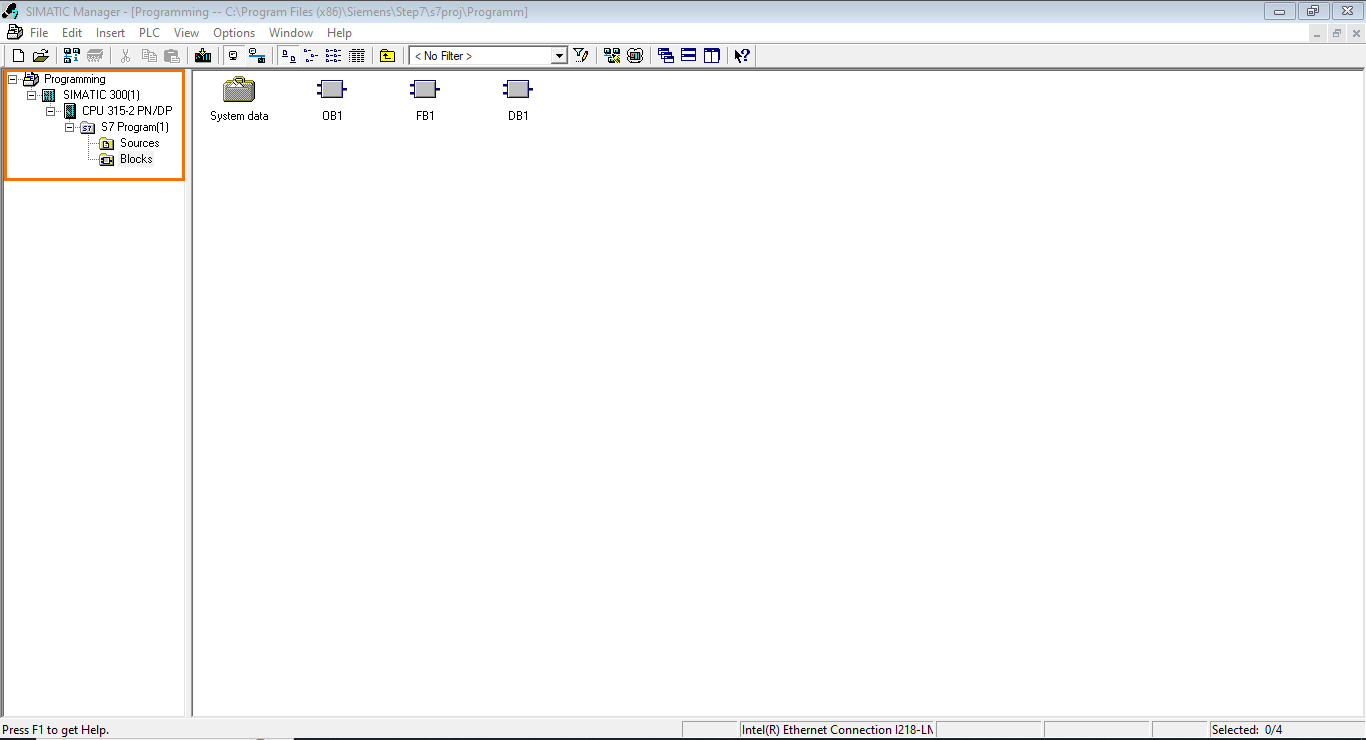Collapse the SIMATIC 300(1) tree node

pos(32,95)
